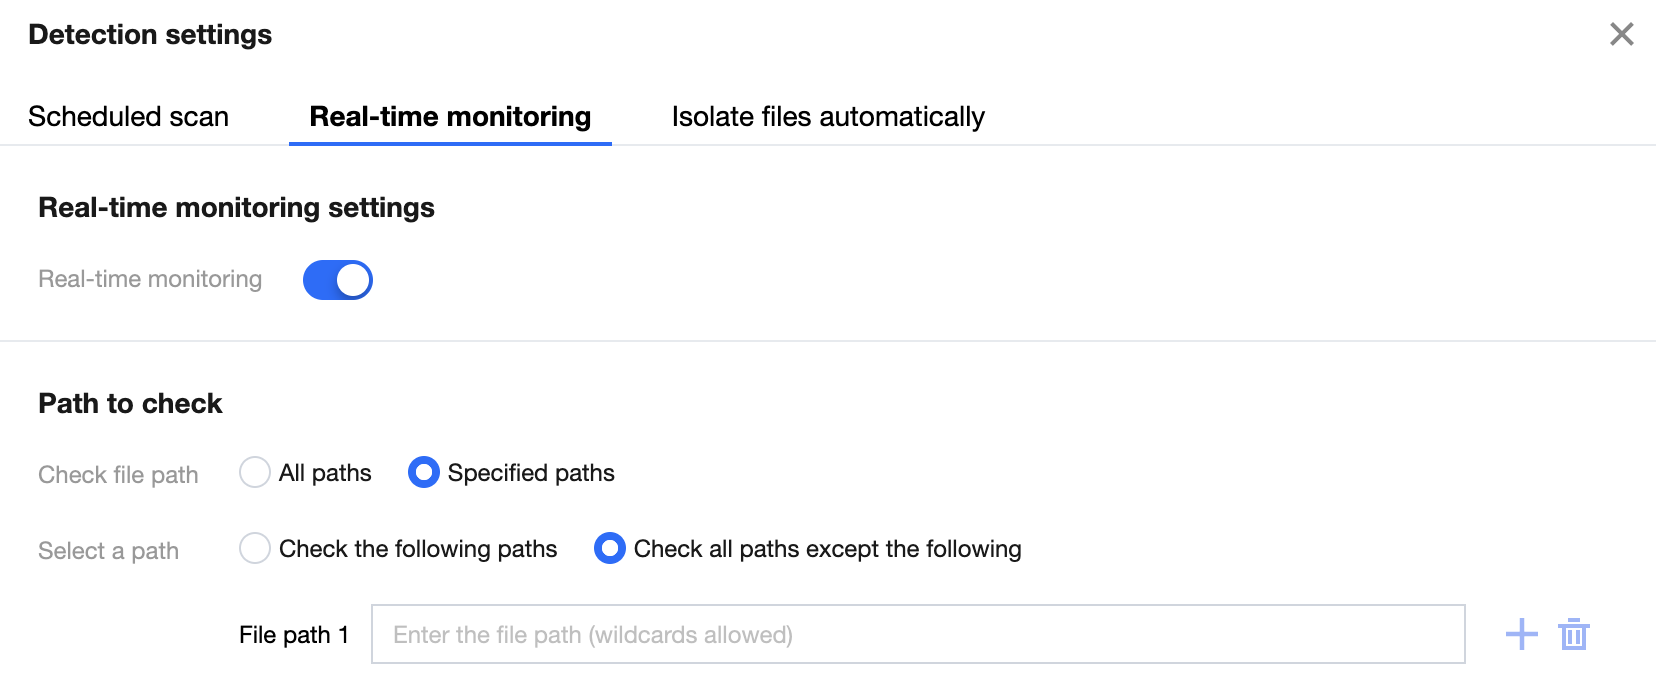Close the Detection settings dialog
The width and height of the screenshot is (1656, 680).
1621,34
